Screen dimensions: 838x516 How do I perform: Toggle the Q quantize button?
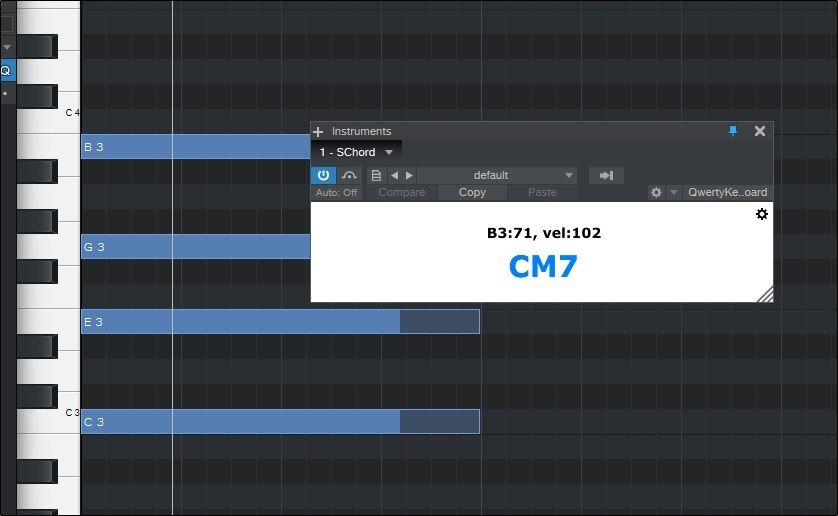[6, 70]
